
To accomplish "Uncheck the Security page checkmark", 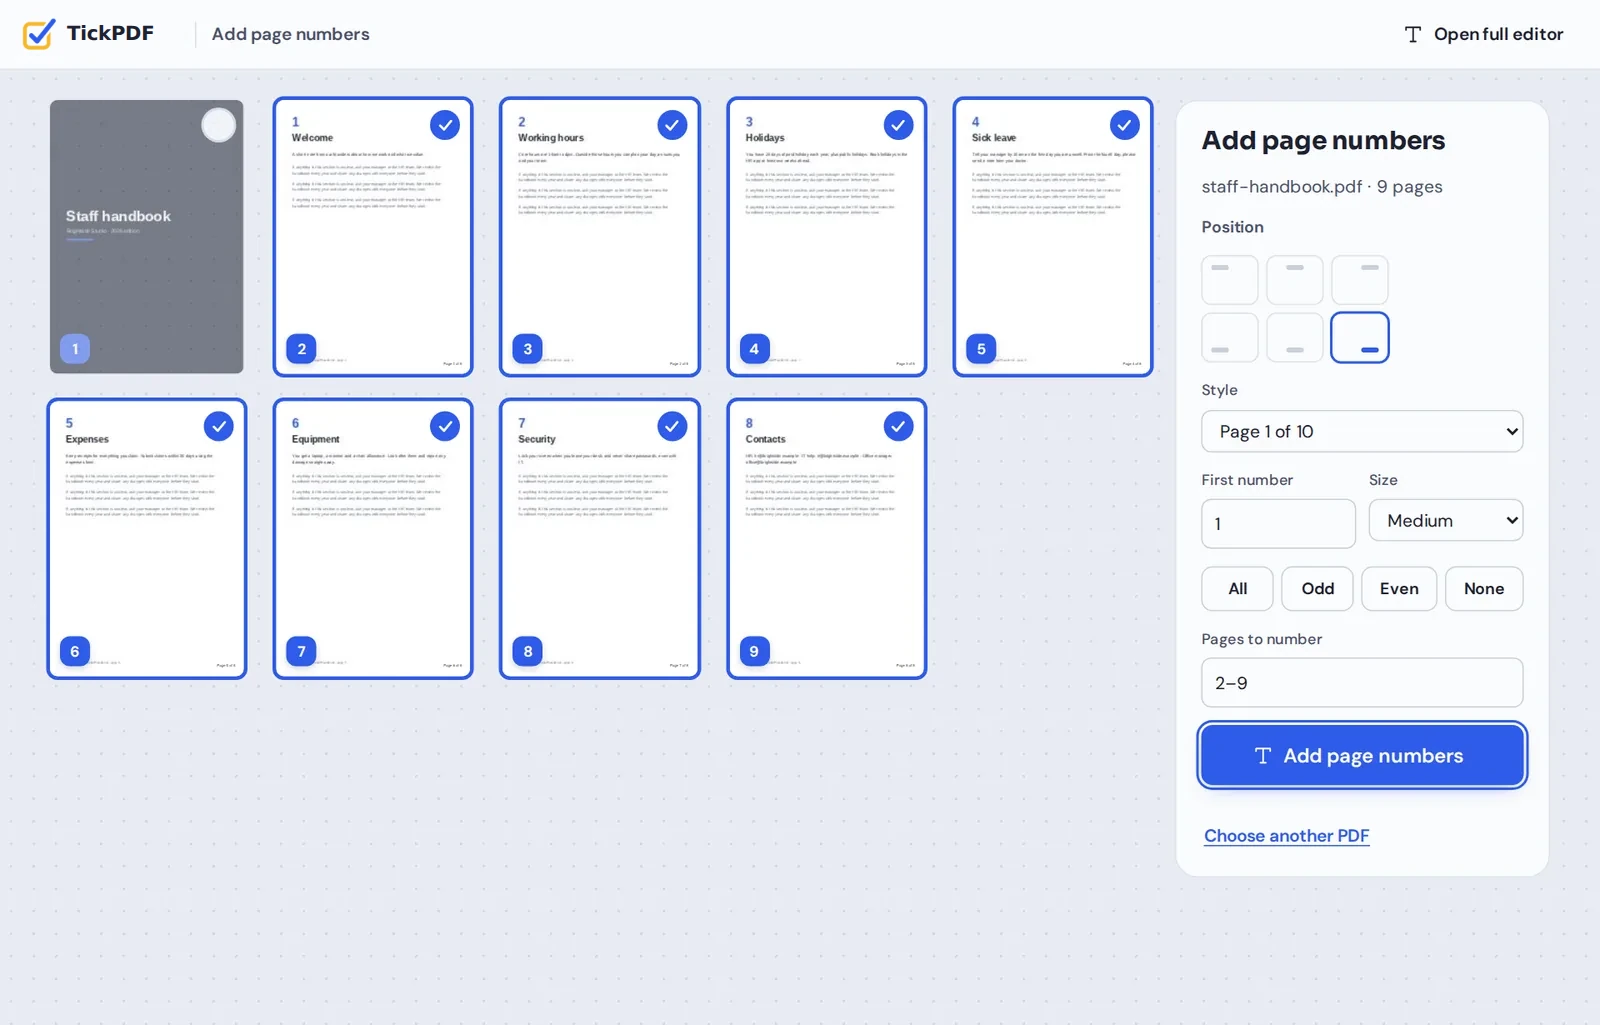I will 672,426.
